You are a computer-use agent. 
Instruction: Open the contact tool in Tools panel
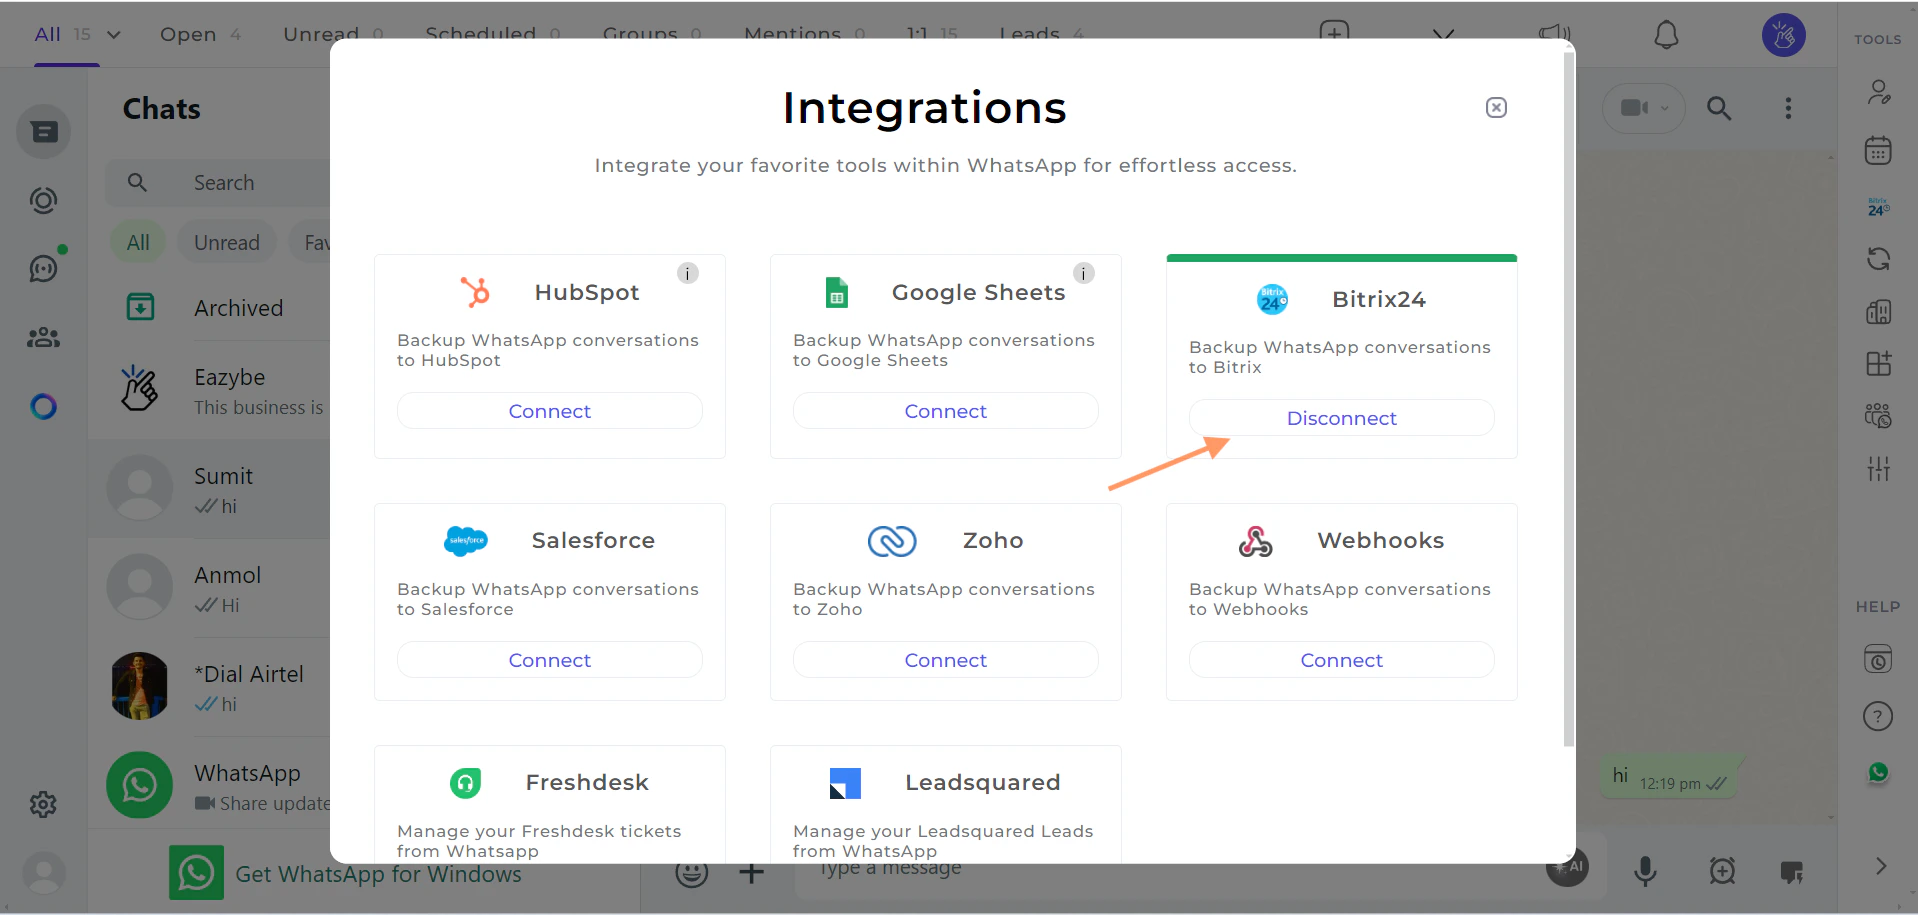point(1879,93)
